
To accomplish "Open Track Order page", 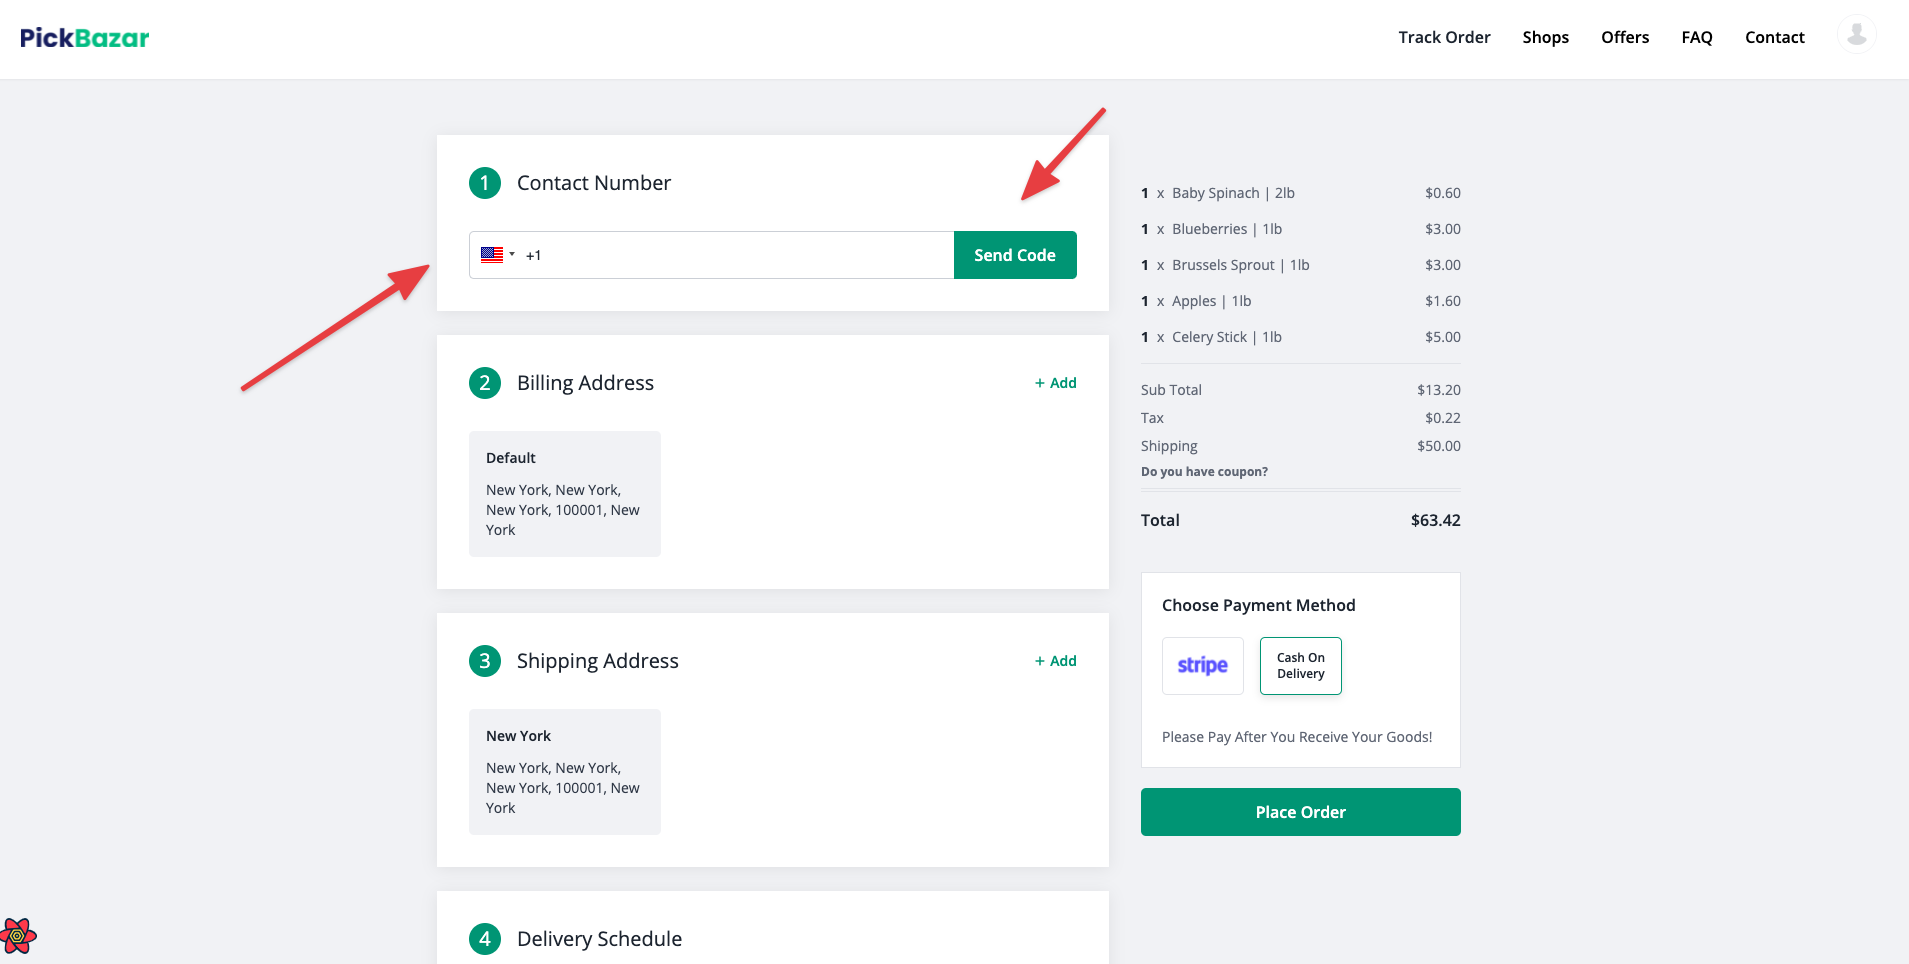I will click(1444, 37).
